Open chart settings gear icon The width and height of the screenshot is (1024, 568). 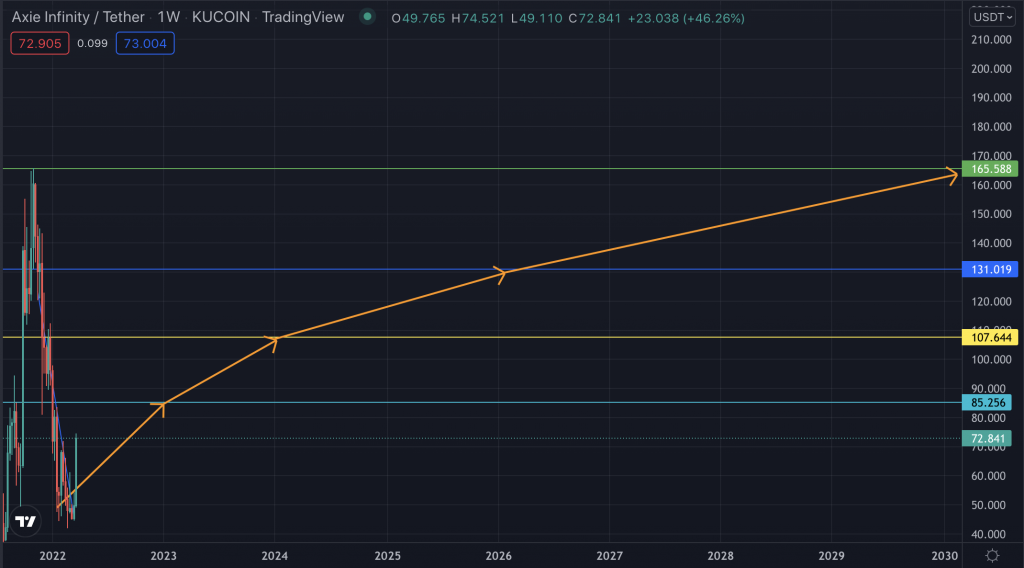click(992, 556)
